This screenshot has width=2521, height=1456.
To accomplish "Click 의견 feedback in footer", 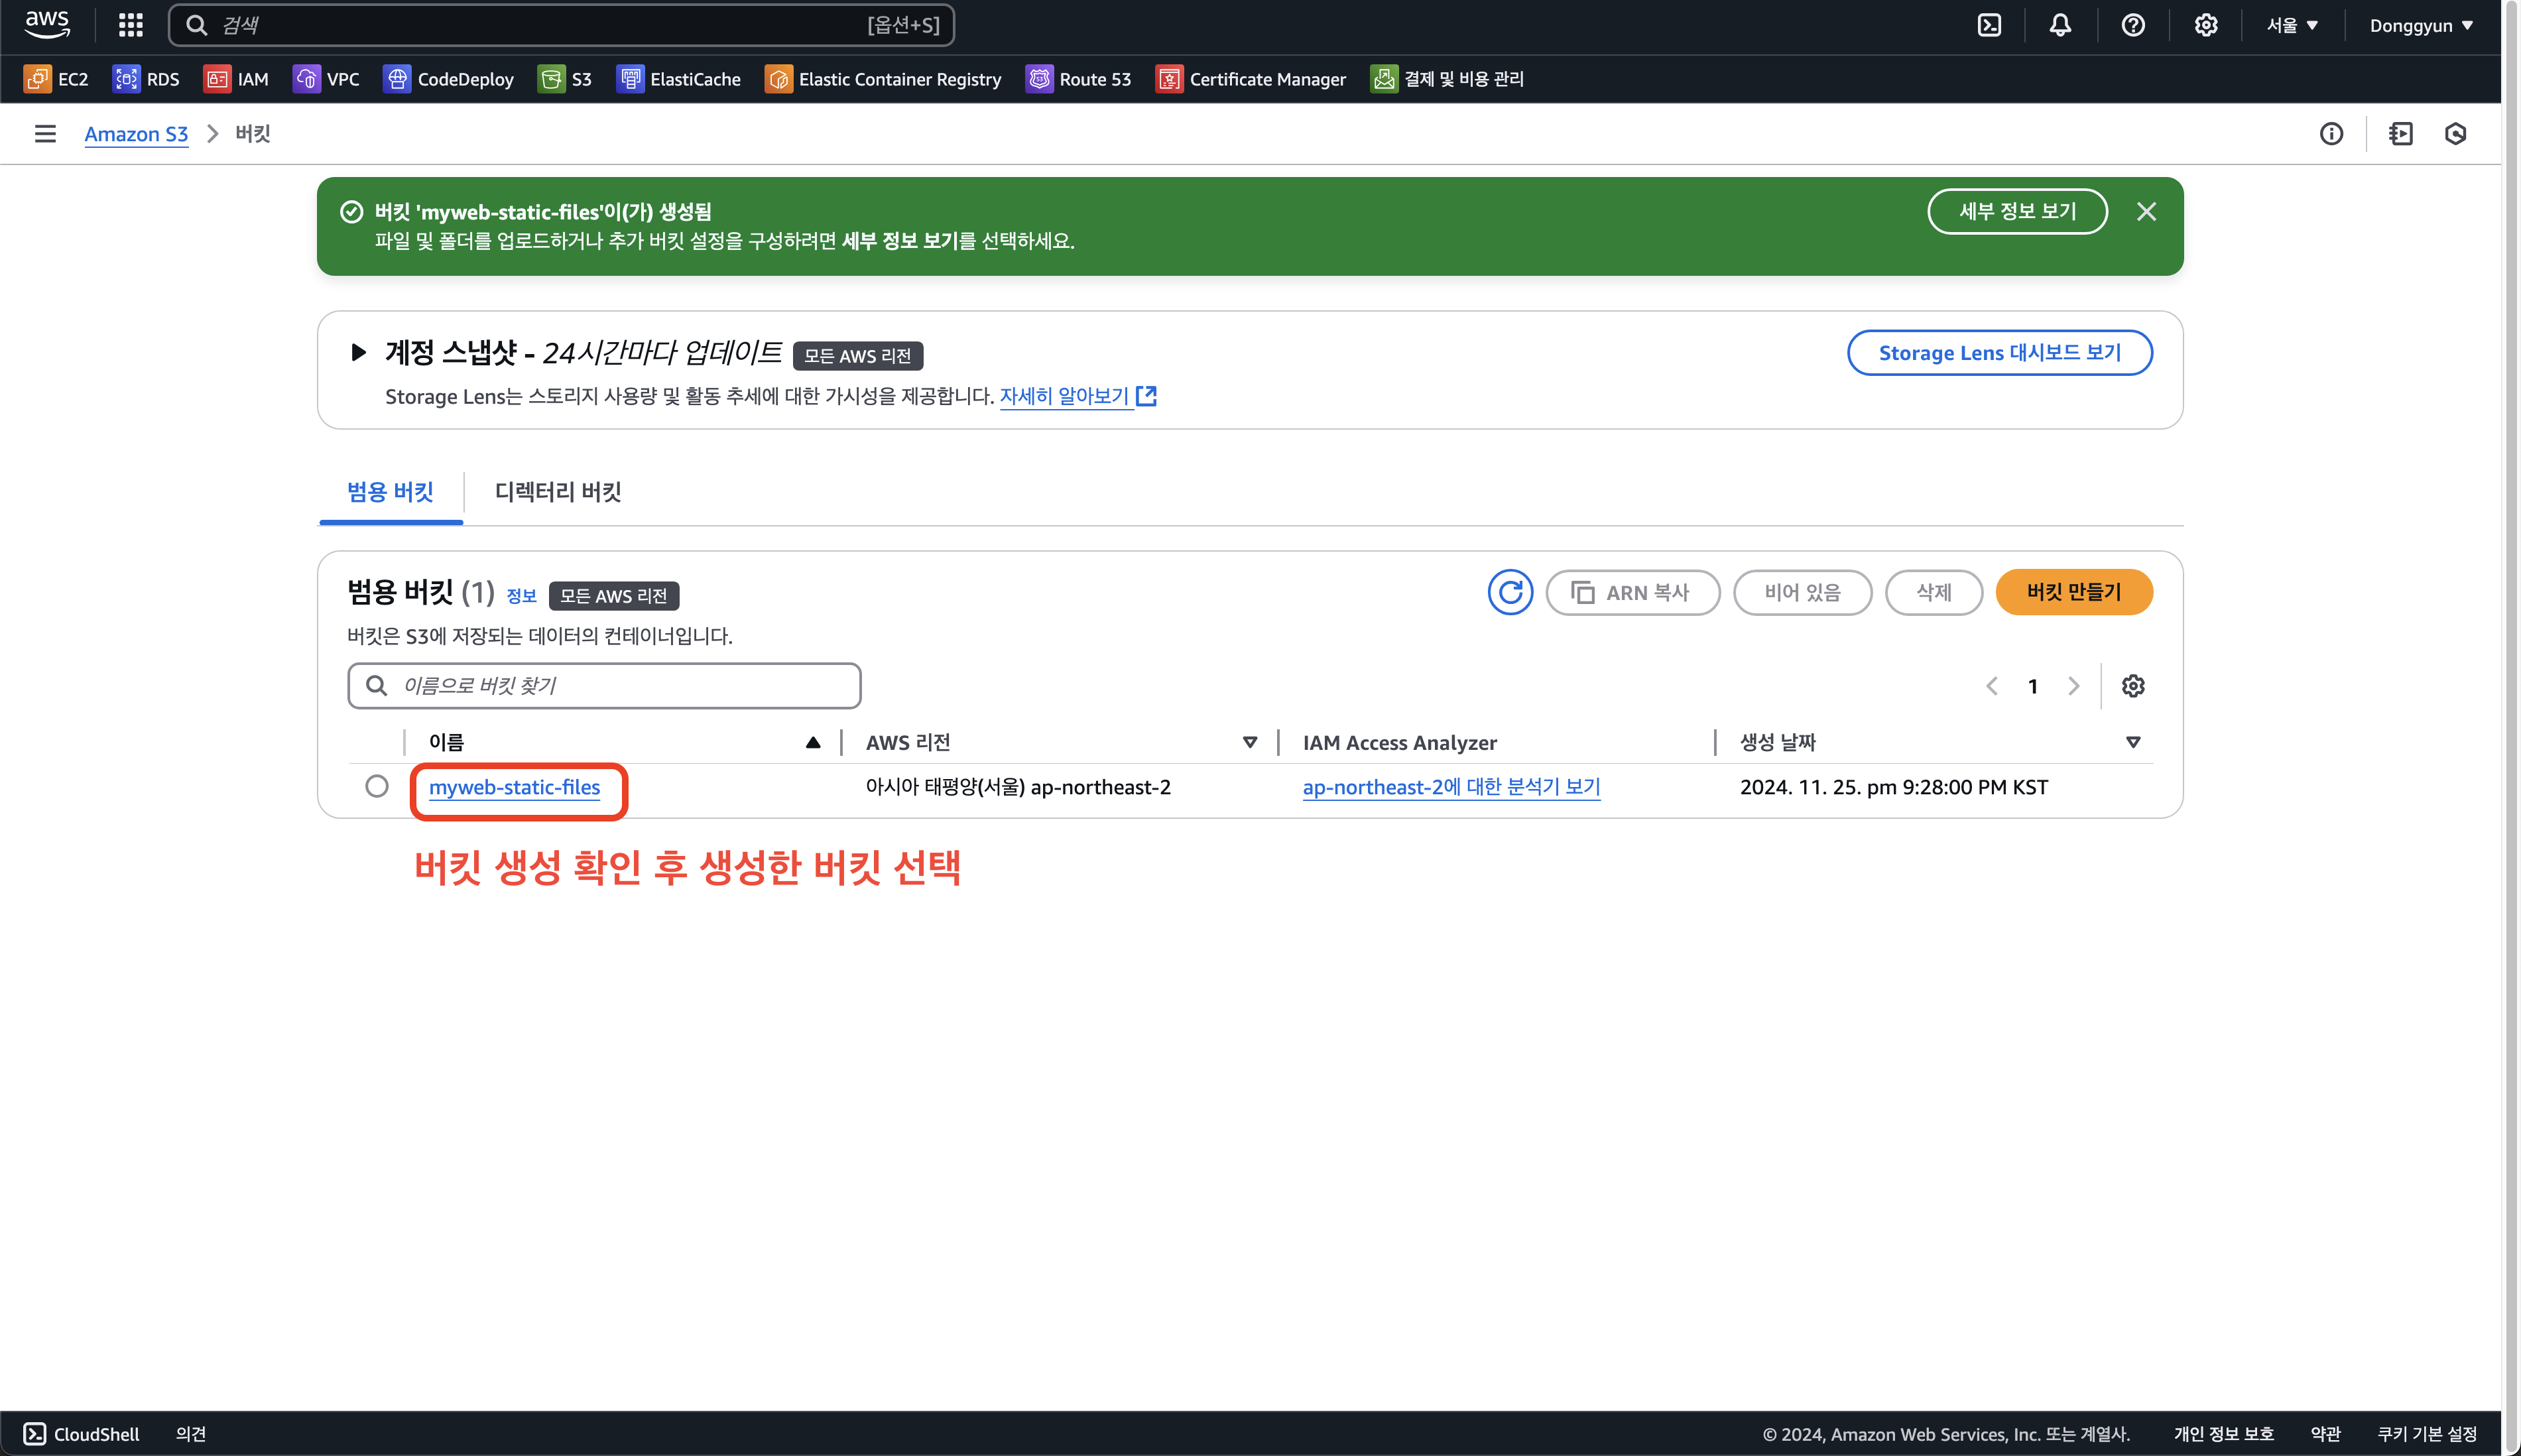I will 190,1434.
